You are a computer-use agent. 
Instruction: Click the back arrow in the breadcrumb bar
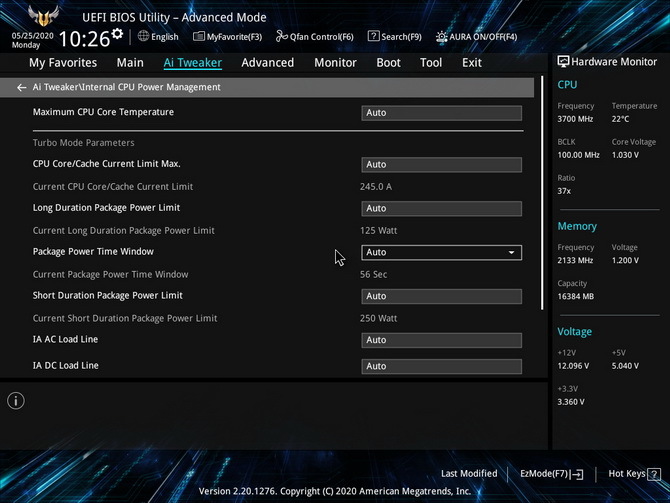[21, 88]
